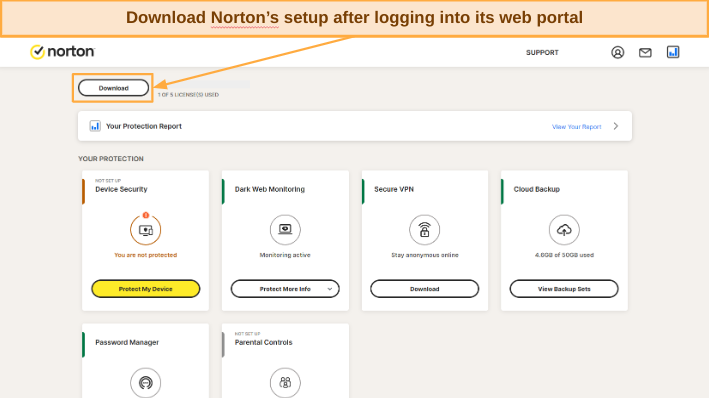Click 'You are not protected' text
The height and width of the screenshot is (398, 709).
(146, 255)
